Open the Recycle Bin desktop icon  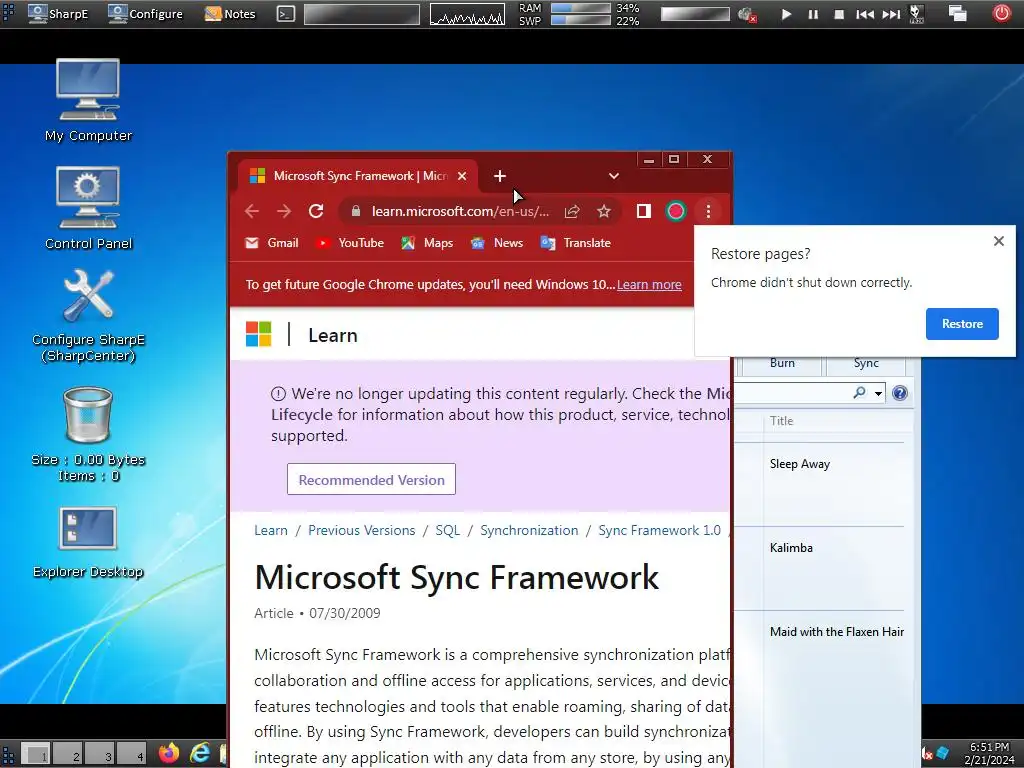[88, 434]
